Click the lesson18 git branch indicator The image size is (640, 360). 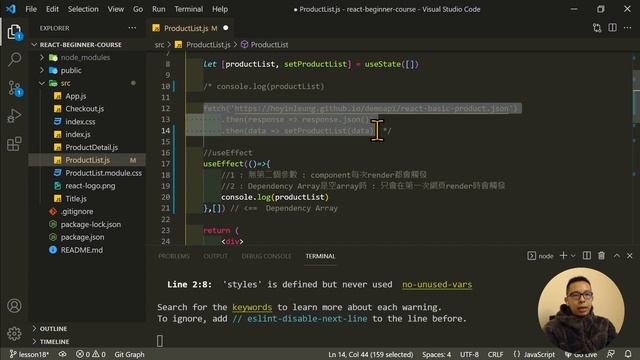(29, 354)
